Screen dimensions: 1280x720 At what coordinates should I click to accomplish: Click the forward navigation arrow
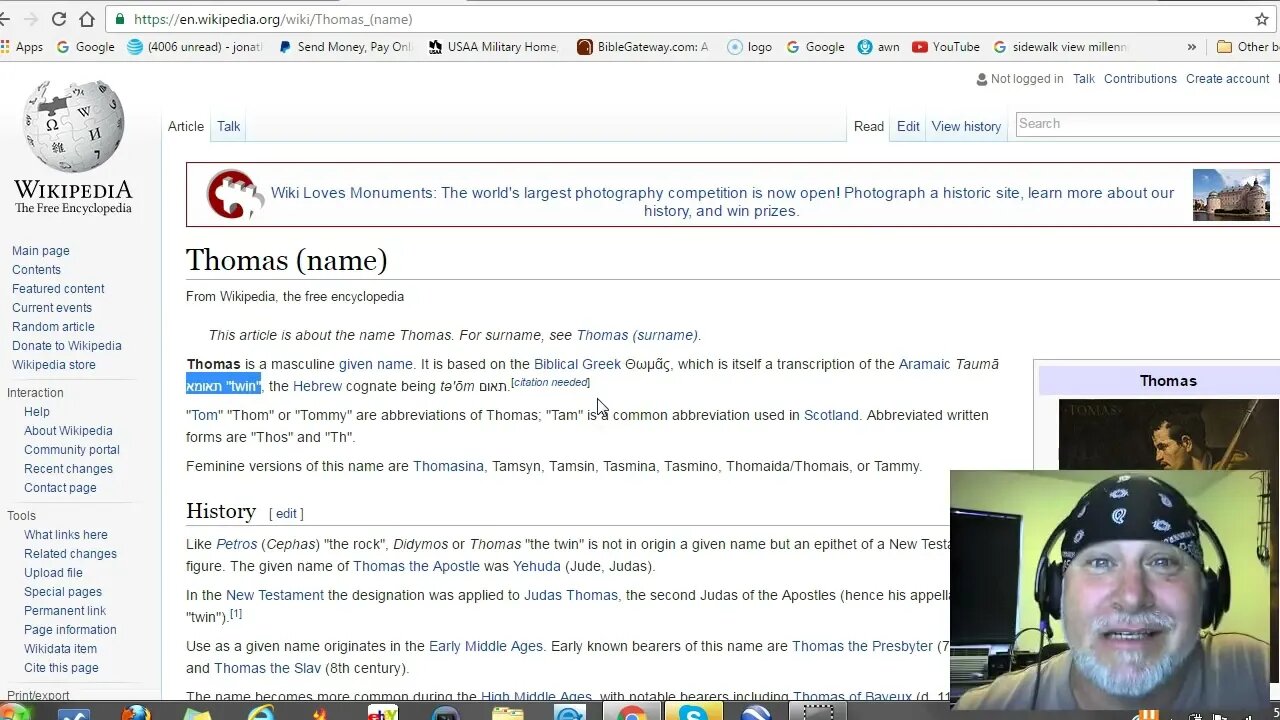click(31, 19)
